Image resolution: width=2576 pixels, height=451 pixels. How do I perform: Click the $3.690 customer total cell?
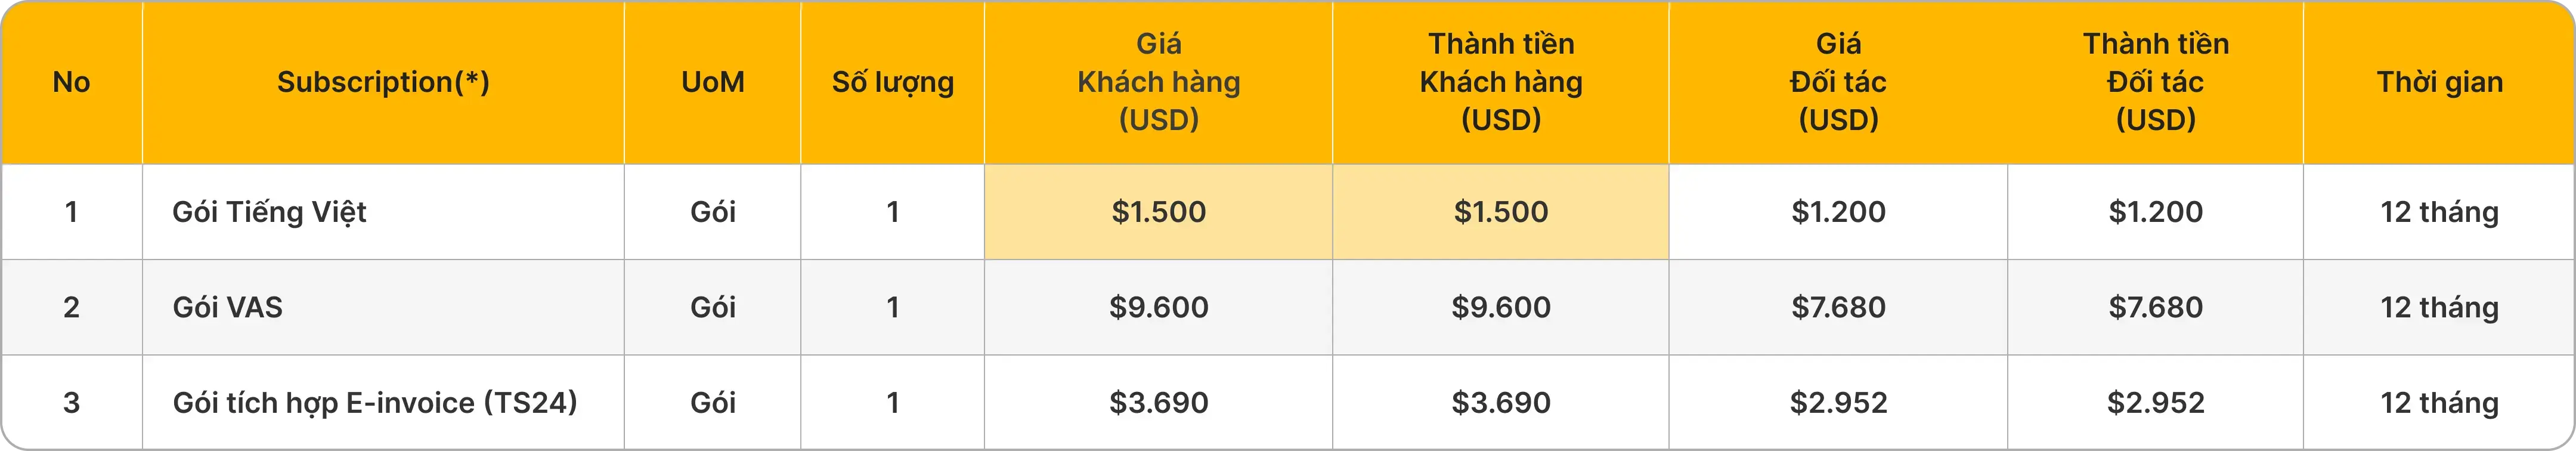[1500, 403]
